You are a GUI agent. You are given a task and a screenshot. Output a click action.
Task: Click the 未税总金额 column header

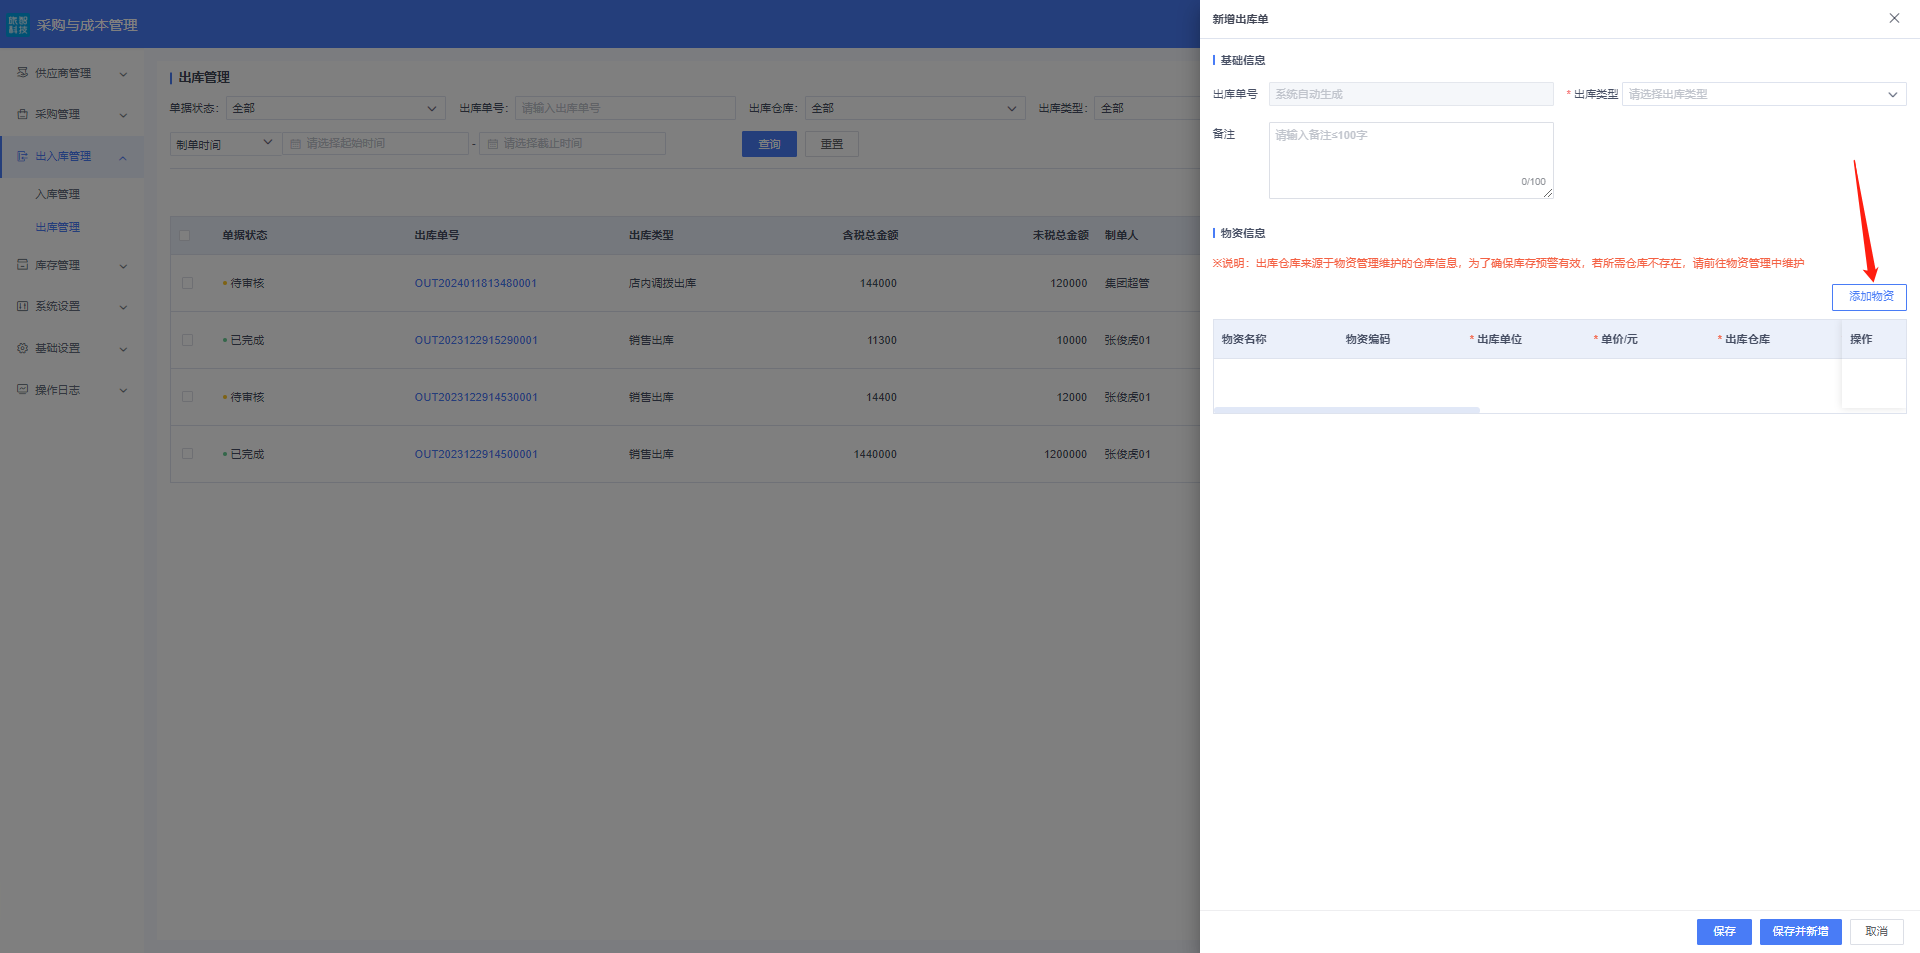click(1060, 235)
